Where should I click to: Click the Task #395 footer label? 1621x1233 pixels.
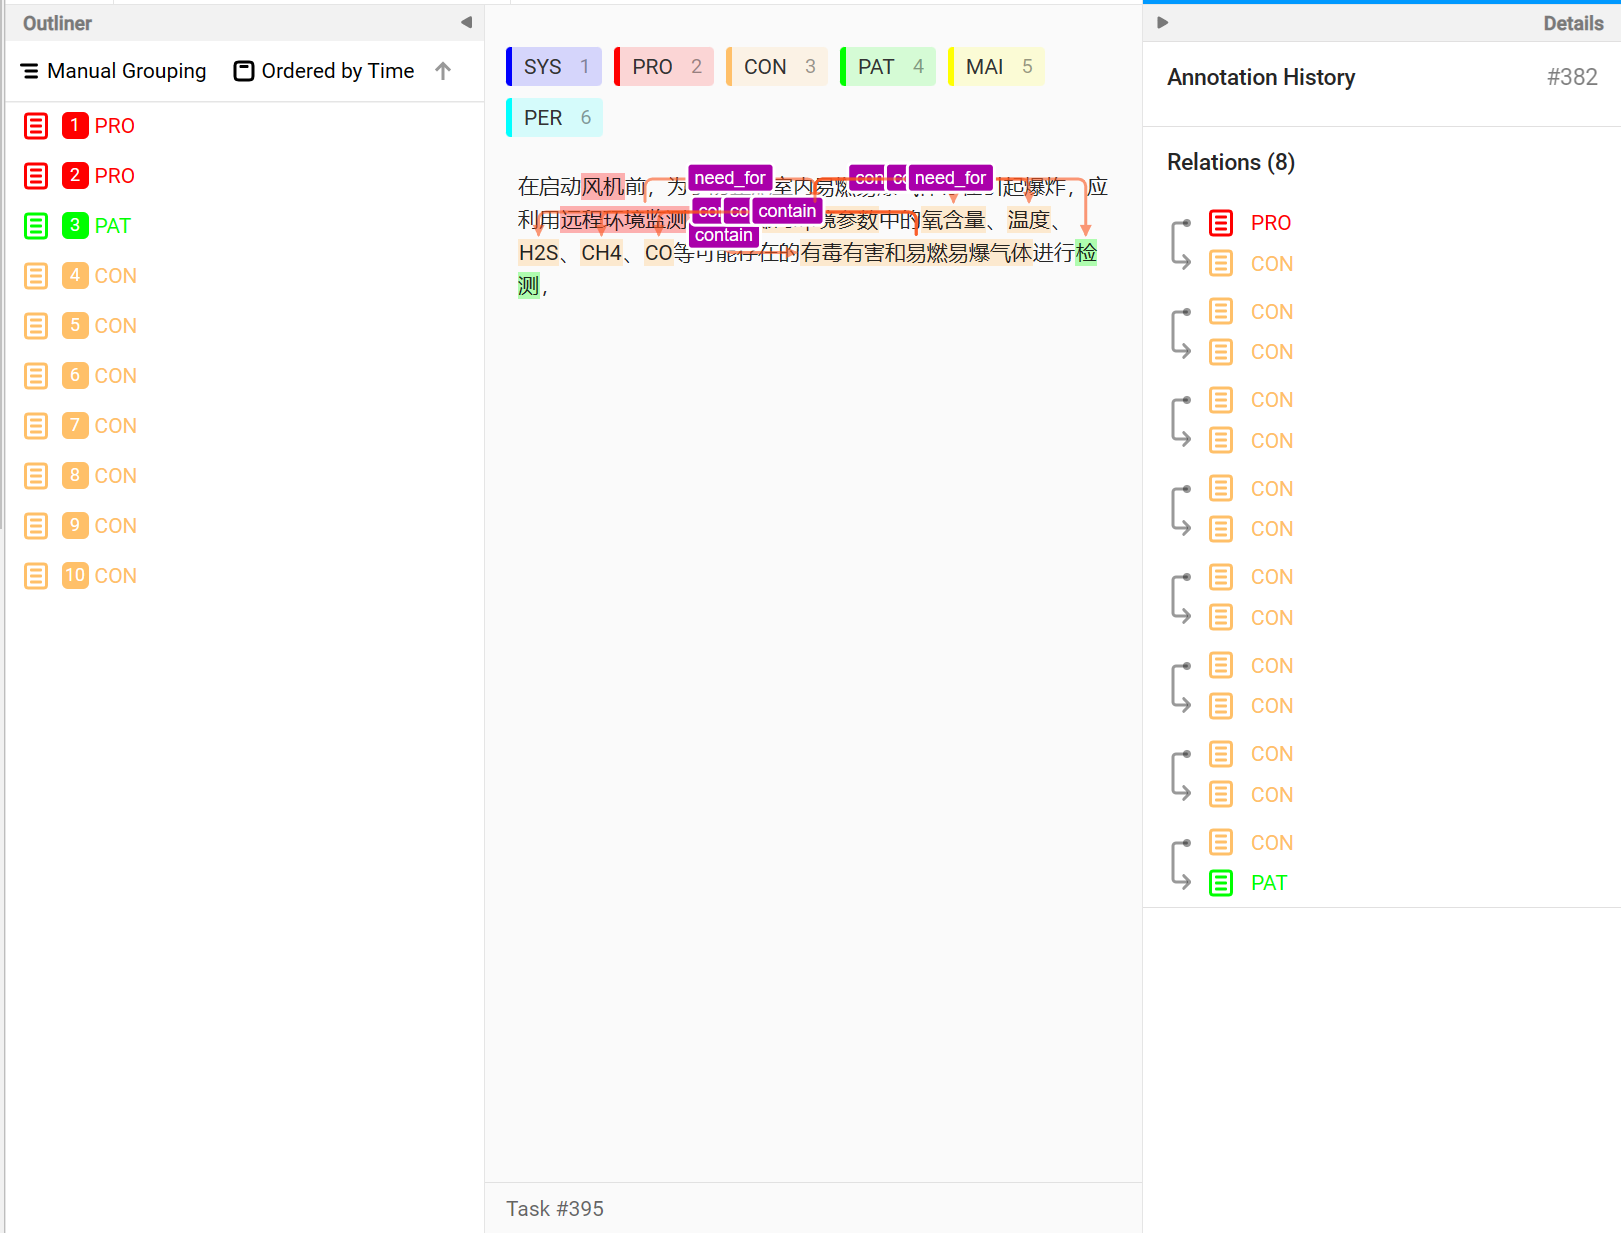[555, 1209]
